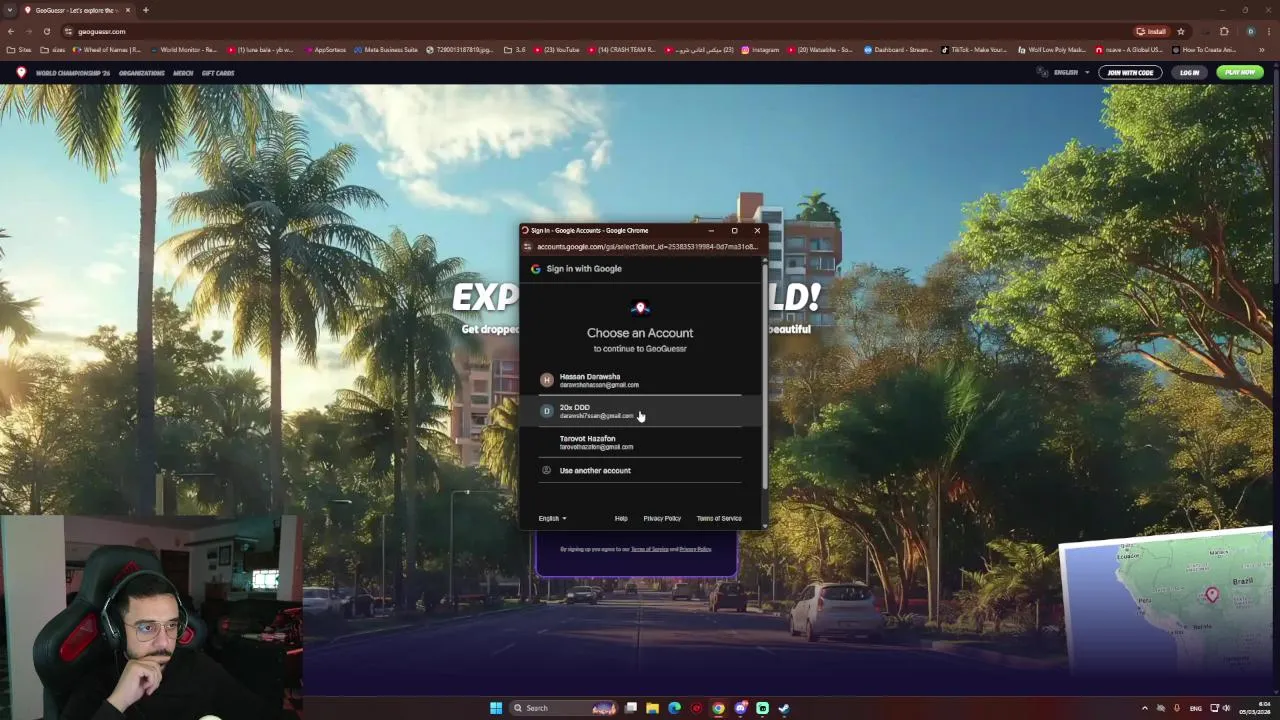
Task: Open the Windows Start menu
Action: (x=496, y=708)
